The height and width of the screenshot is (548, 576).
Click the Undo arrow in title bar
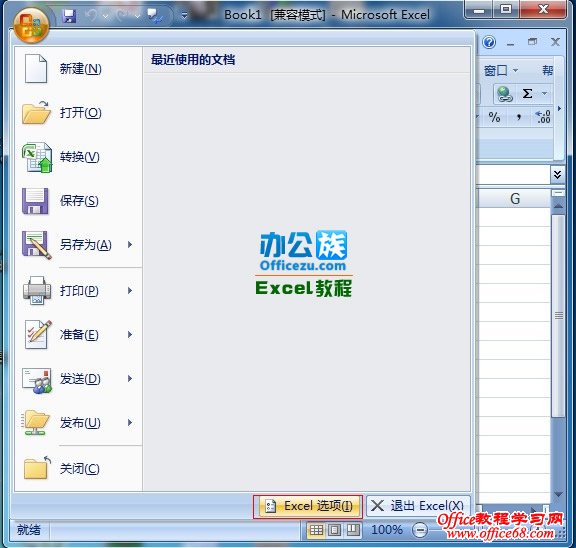pyautogui.click(x=92, y=16)
